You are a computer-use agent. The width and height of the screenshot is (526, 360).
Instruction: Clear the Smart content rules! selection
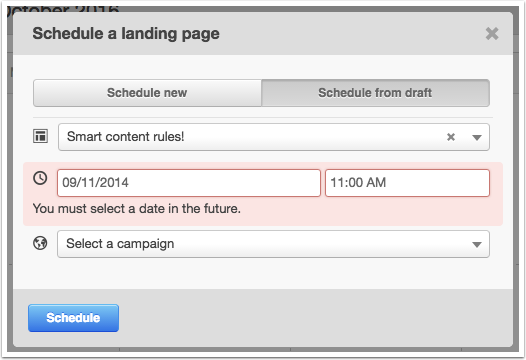click(x=451, y=137)
